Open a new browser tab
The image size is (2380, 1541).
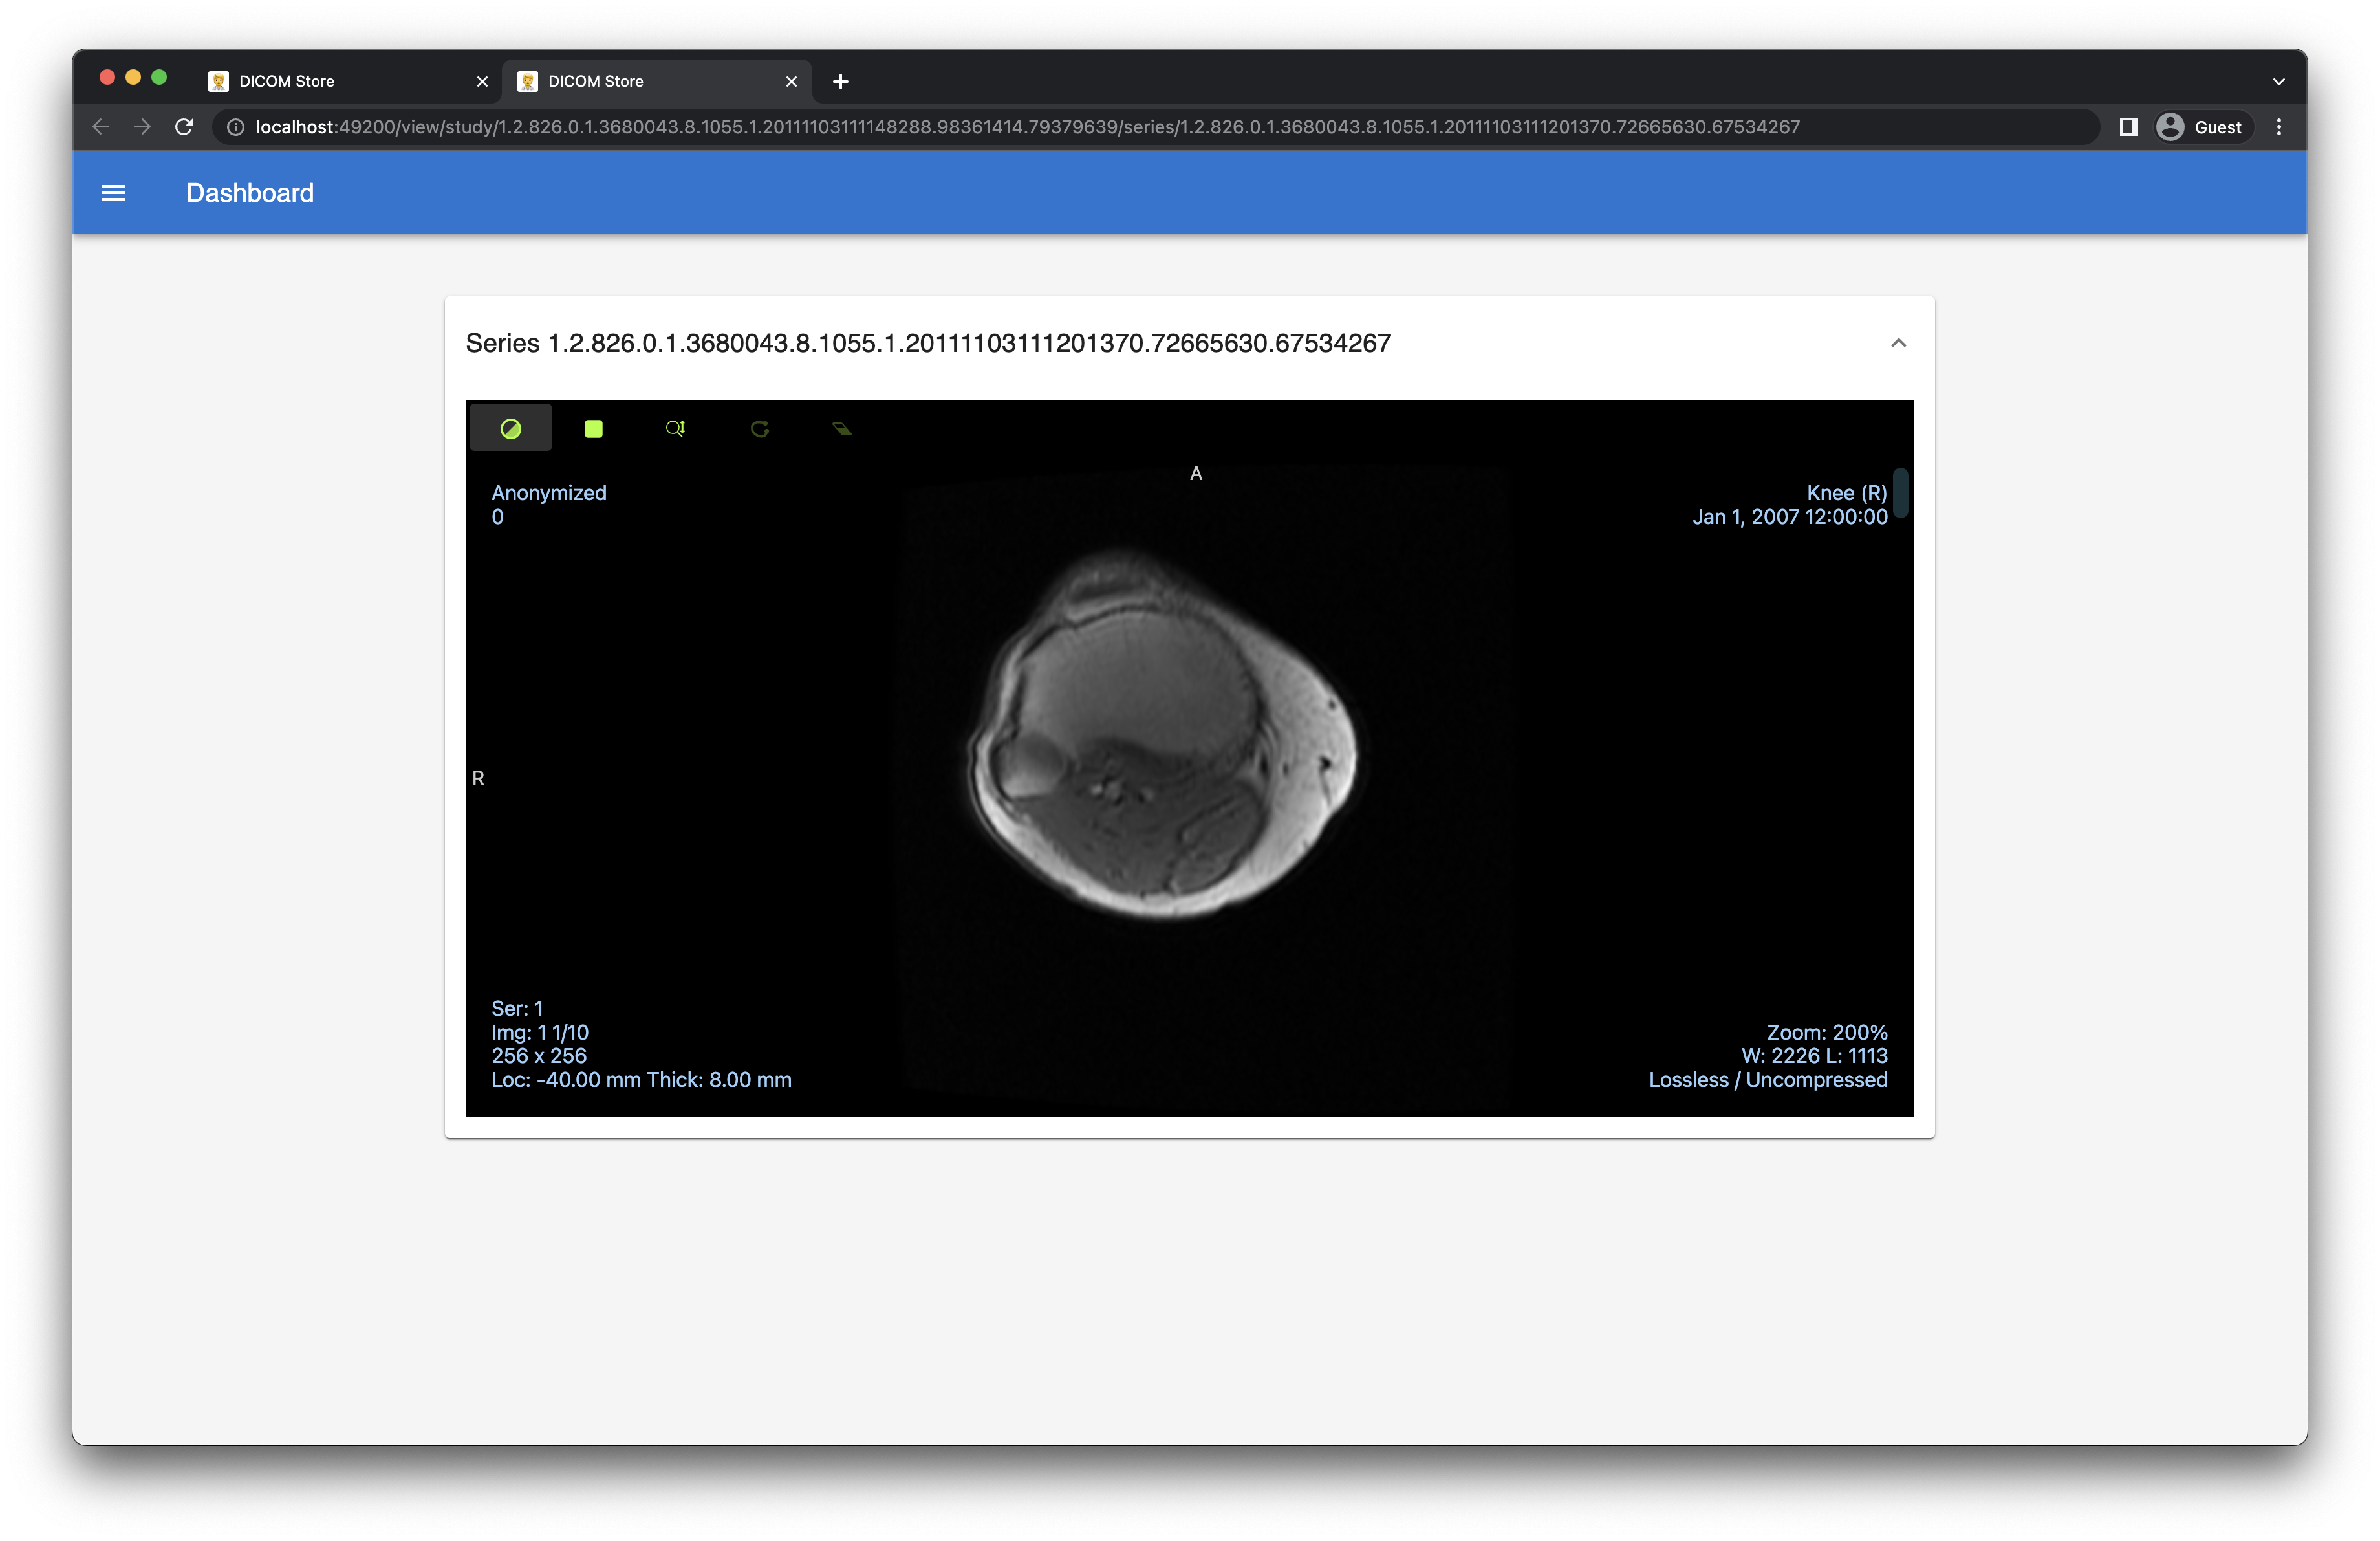tap(840, 81)
